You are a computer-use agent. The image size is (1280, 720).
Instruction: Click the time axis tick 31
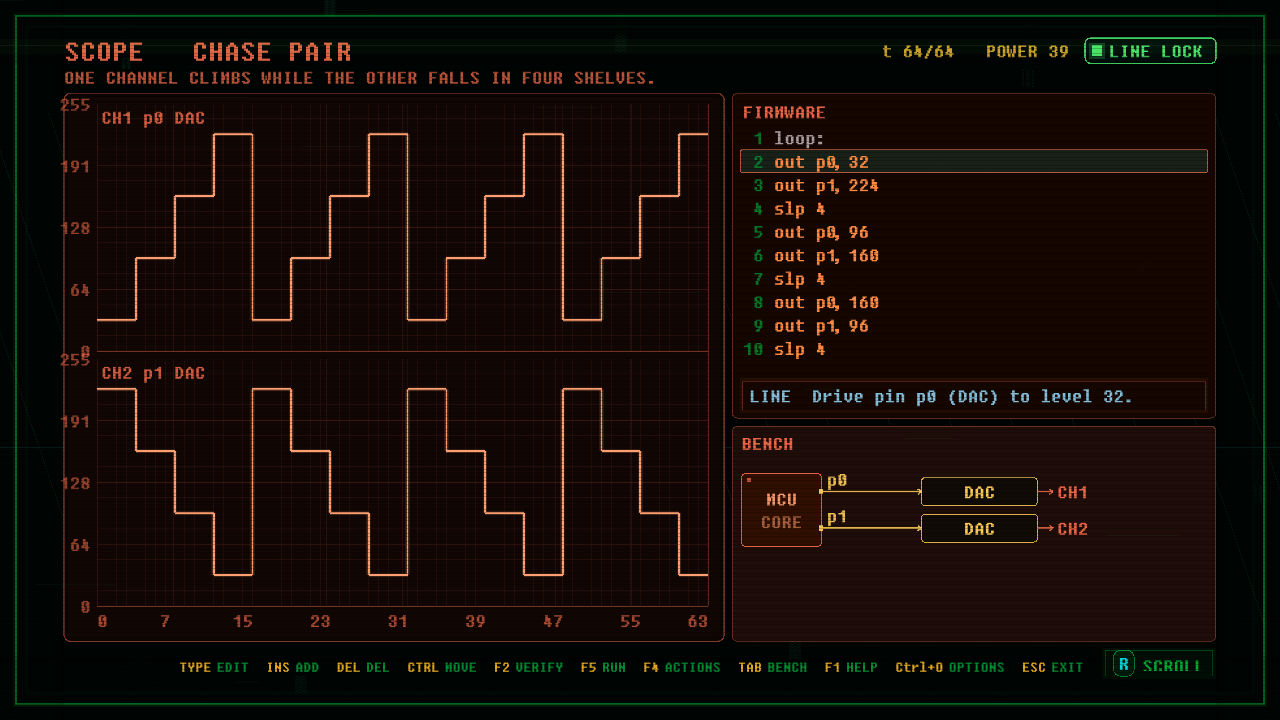398,622
